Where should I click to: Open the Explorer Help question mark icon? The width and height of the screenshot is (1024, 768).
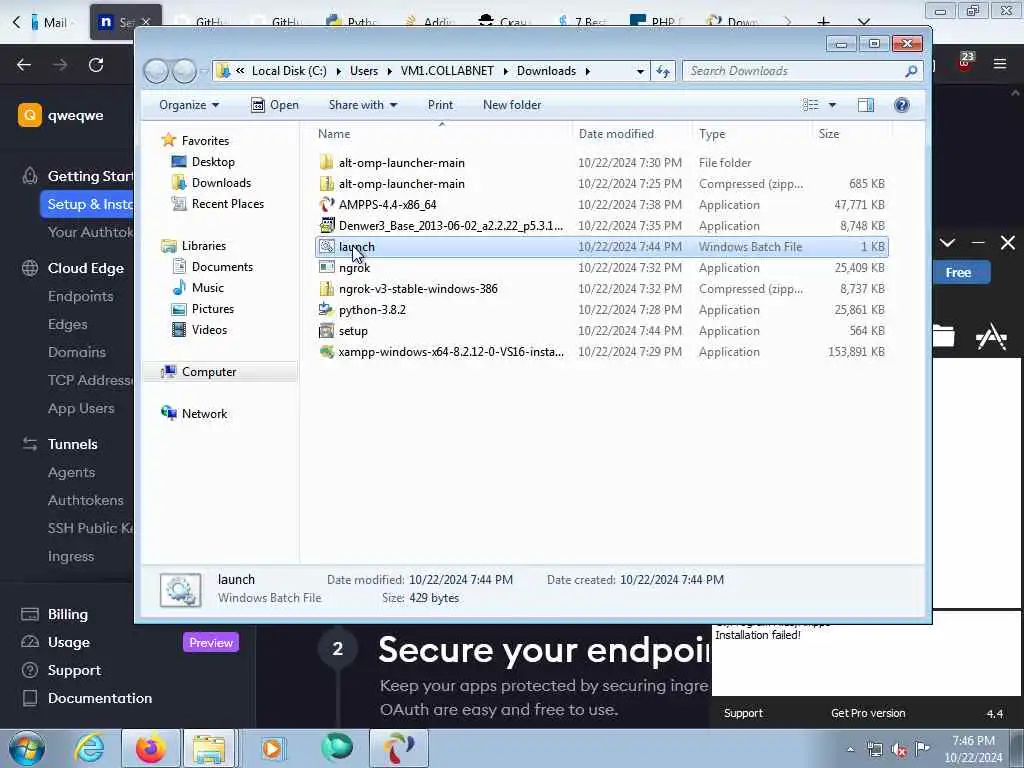pos(901,105)
